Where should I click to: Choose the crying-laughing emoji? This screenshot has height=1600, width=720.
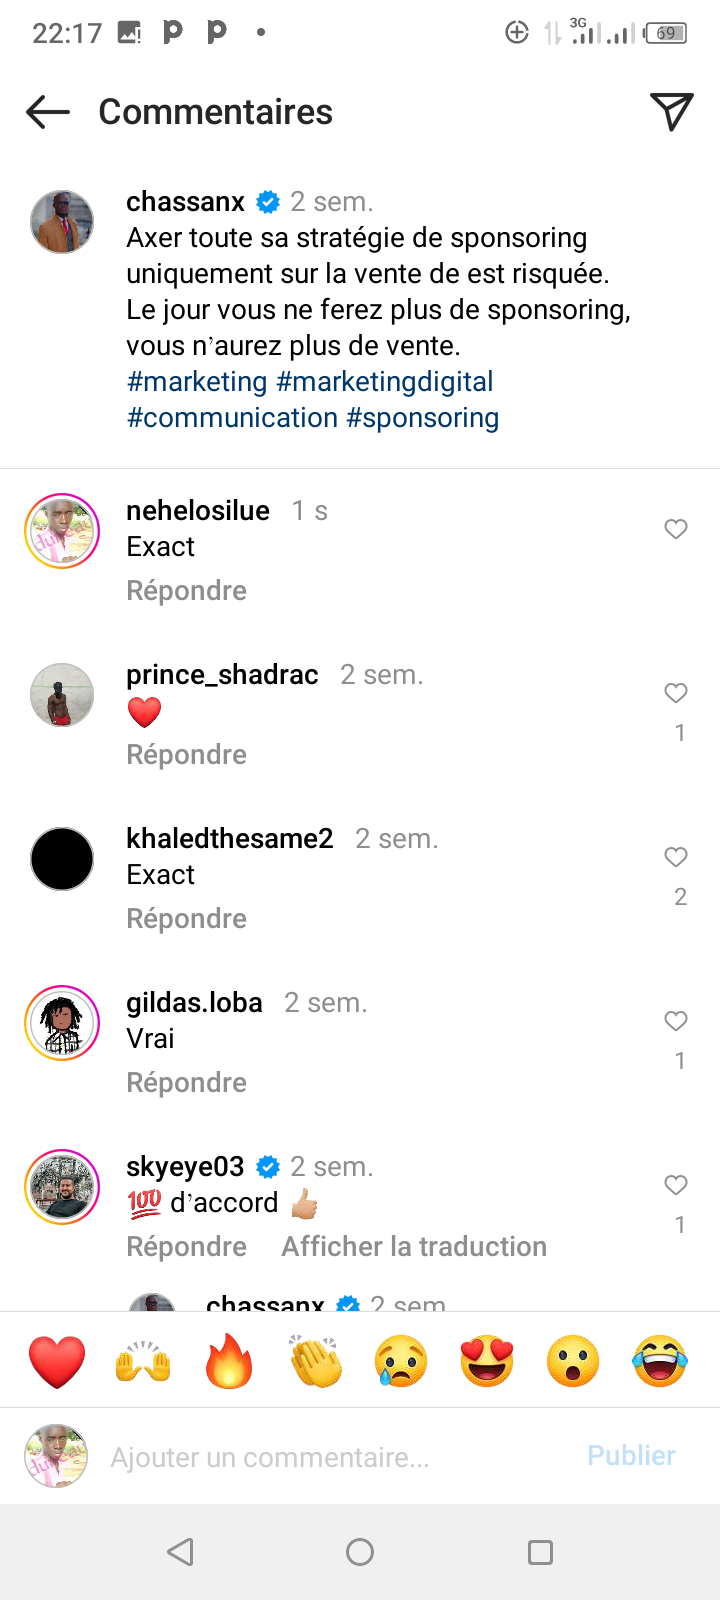click(660, 1361)
